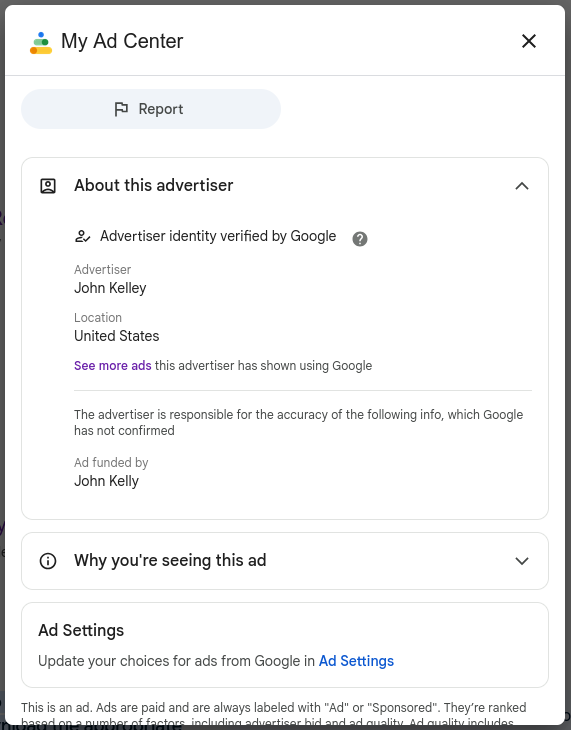Click the John Kelley advertiser name
571x730 pixels.
coord(110,288)
